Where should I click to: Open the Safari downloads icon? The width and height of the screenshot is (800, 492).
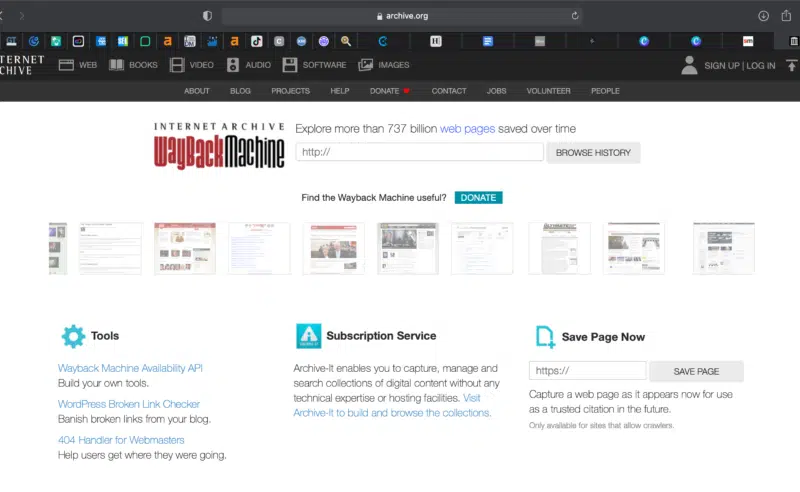[763, 16]
